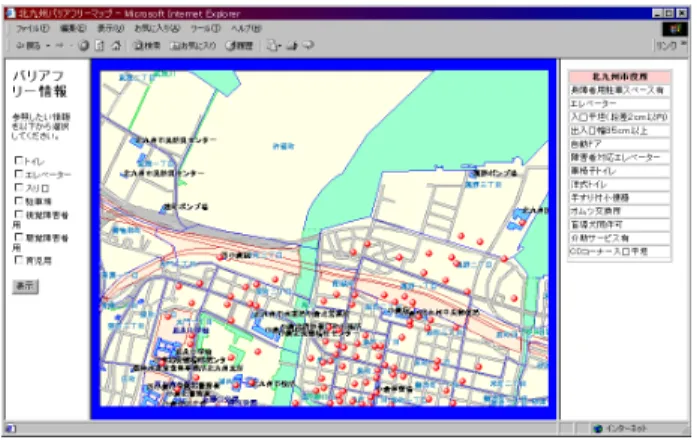
Task: Open the 表示 menu
Action: pyautogui.click(x=111, y=28)
